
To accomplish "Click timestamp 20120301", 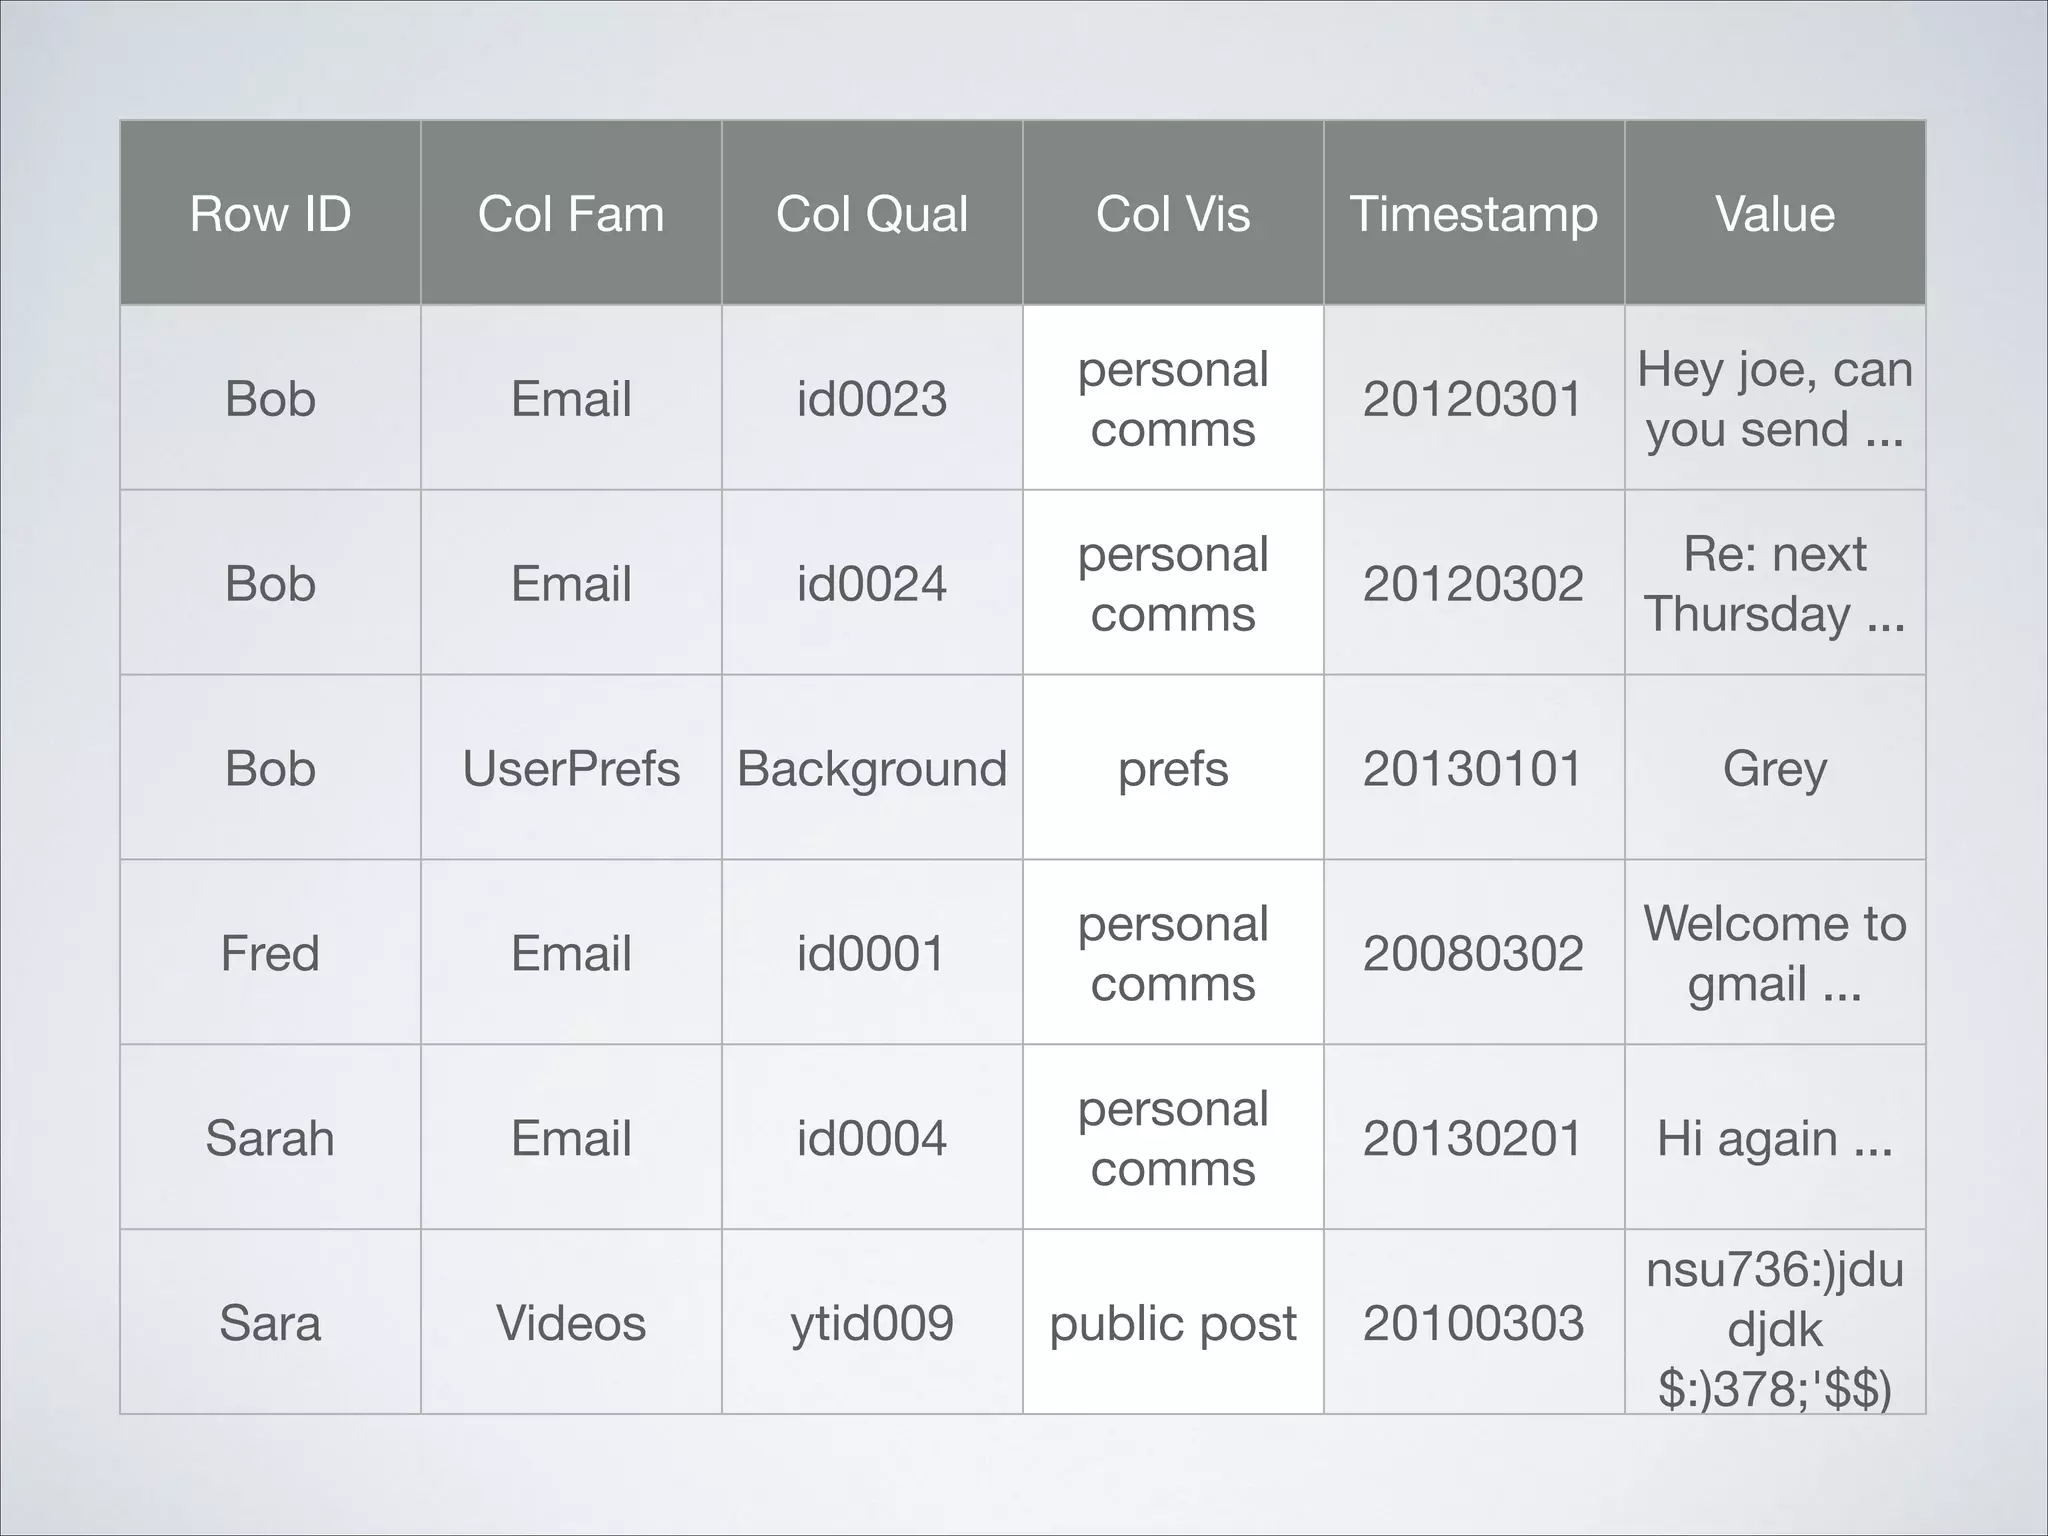I will tap(1474, 398).
